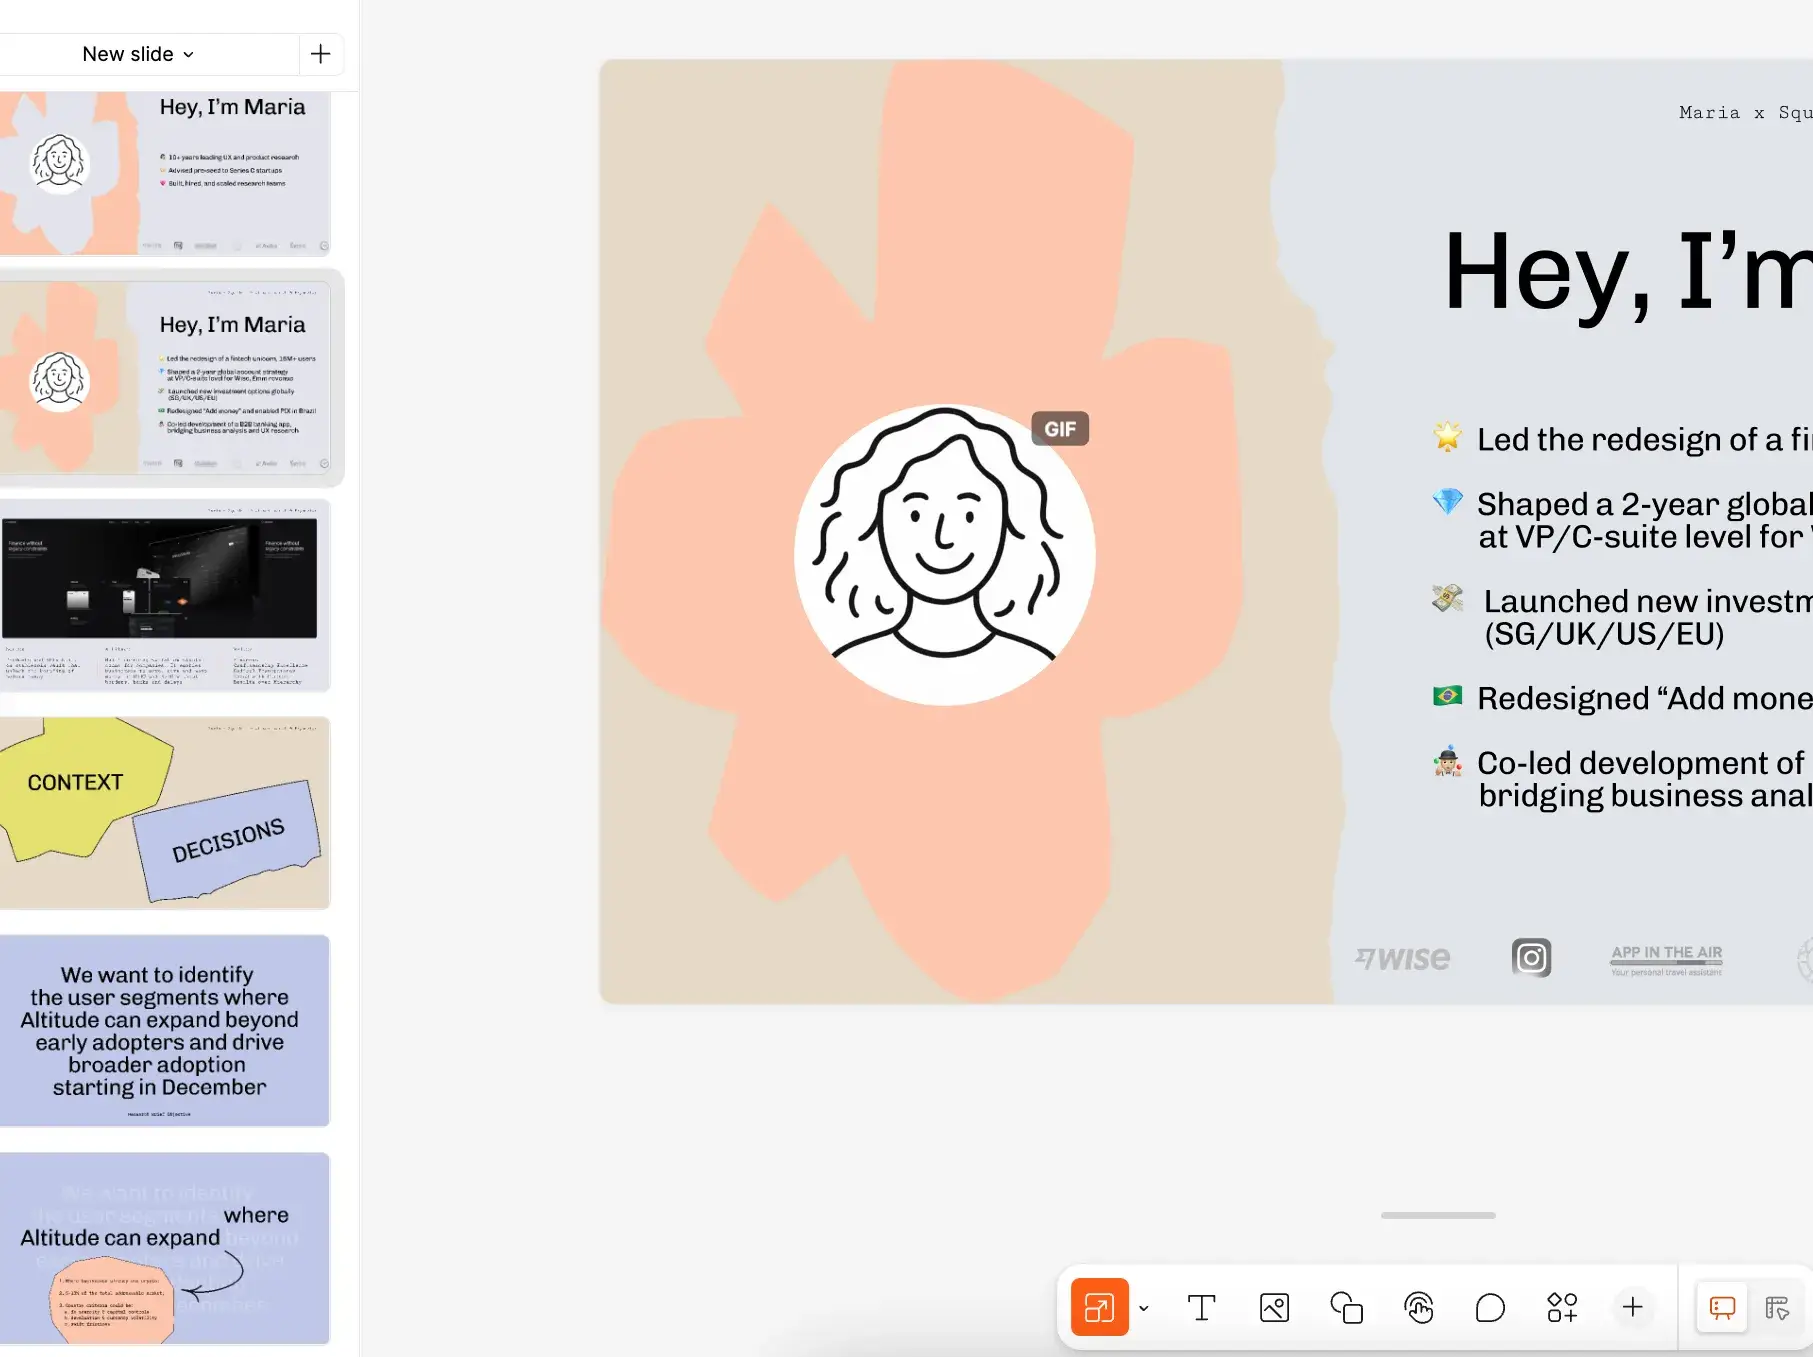The width and height of the screenshot is (1813, 1357).
Task: Select the Shape tool
Action: pos(1346,1307)
